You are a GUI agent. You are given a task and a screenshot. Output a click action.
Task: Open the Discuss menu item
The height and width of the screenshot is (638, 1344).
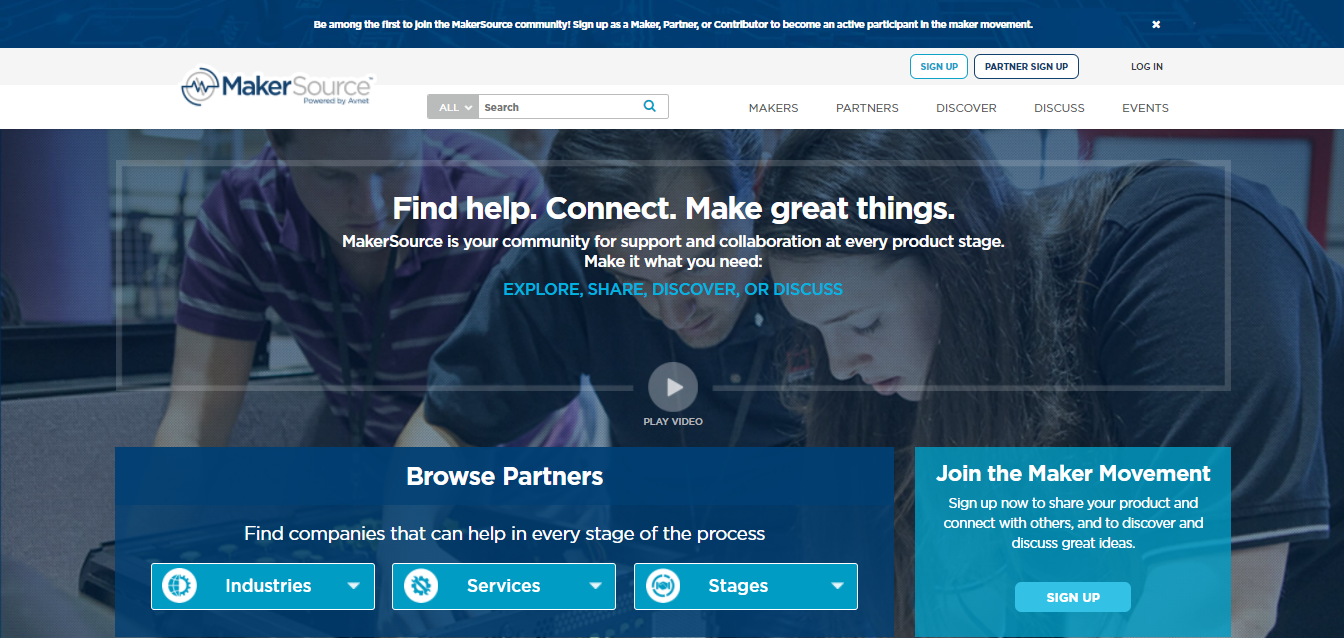point(1059,108)
